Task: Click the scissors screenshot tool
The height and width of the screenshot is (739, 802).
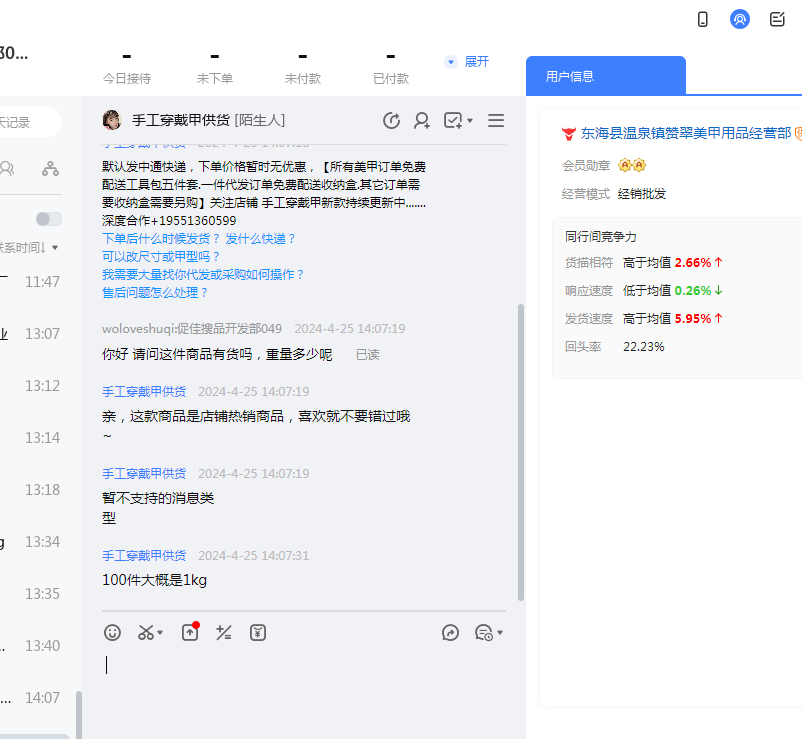Action: (x=145, y=632)
